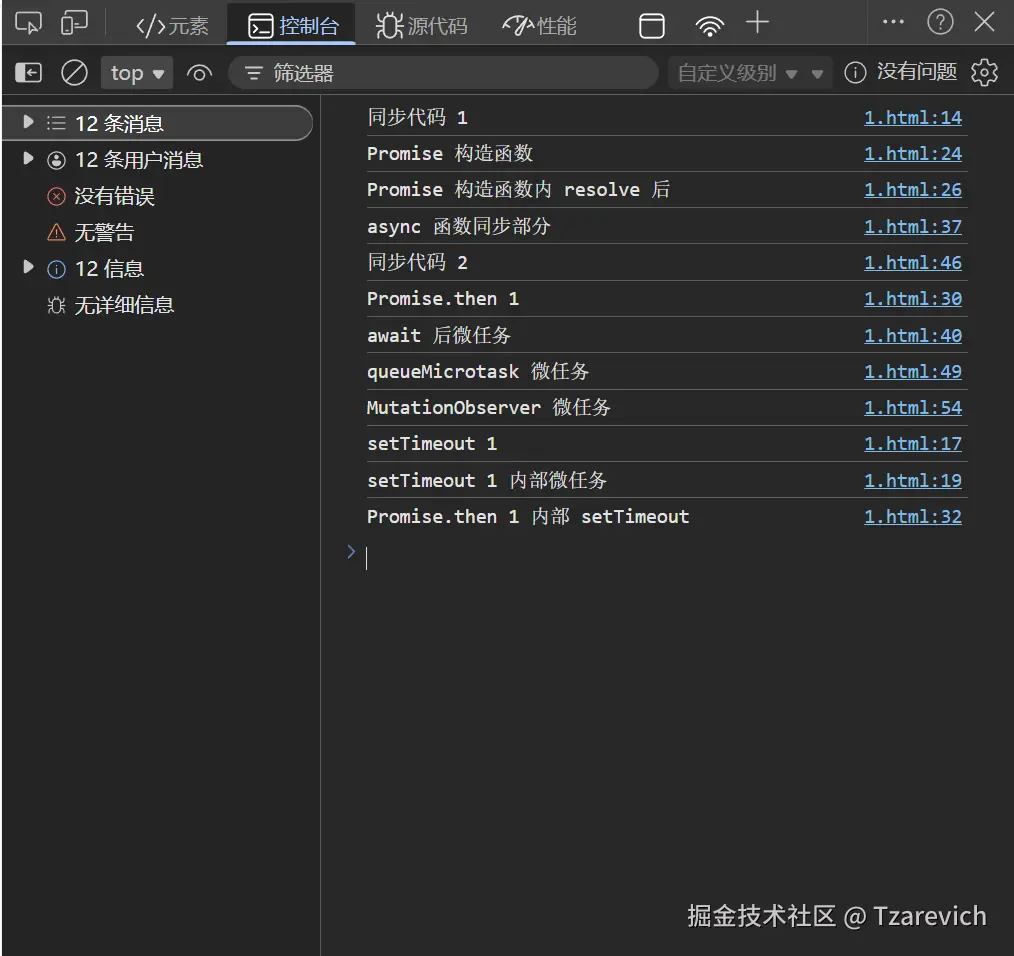Viewport: 1014px width, 956px height.
Task: Open source link 1.html:32
Action: point(912,517)
